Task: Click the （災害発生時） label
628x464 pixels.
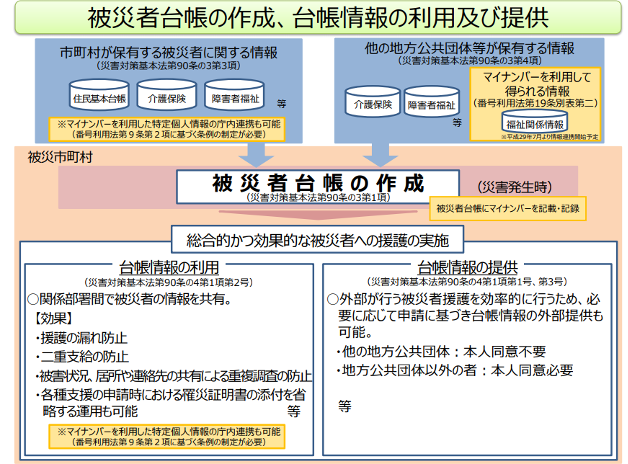Action: coord(515,187)
